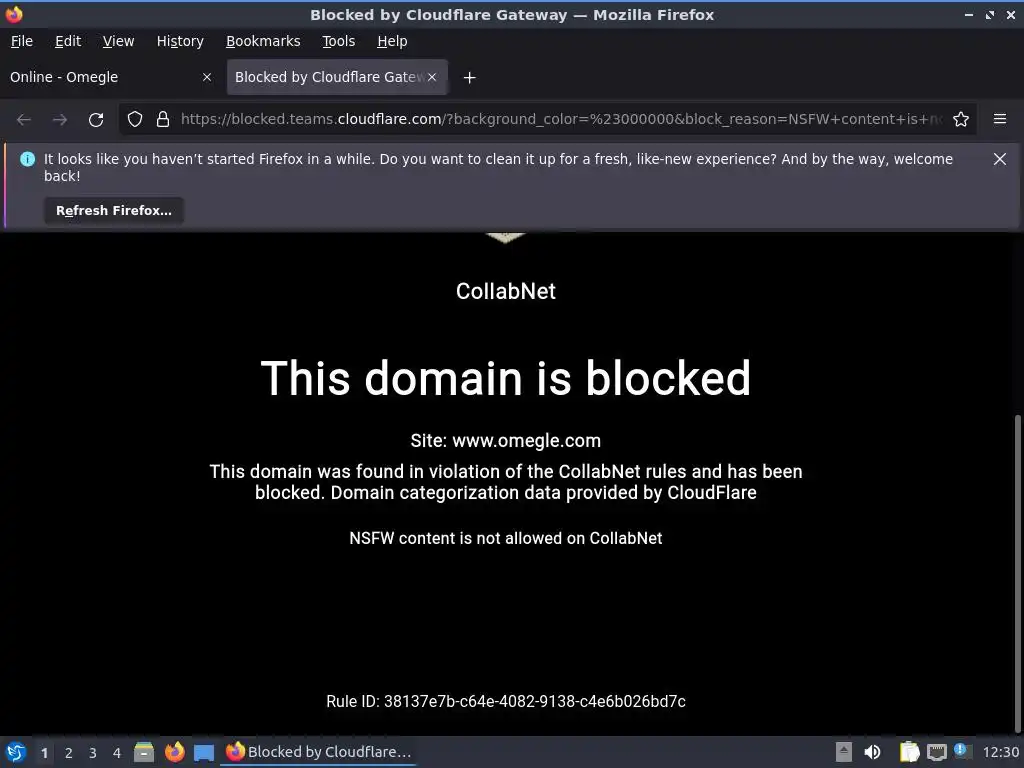Open file manager from the taskbar
1024x768 pixels.
pos(144,752)
